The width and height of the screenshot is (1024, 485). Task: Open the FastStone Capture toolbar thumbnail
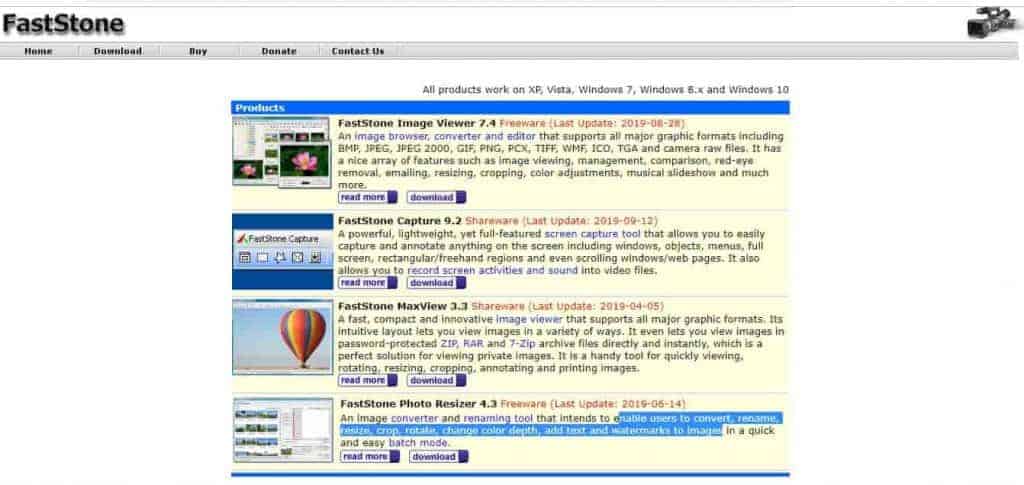[282, 251]
